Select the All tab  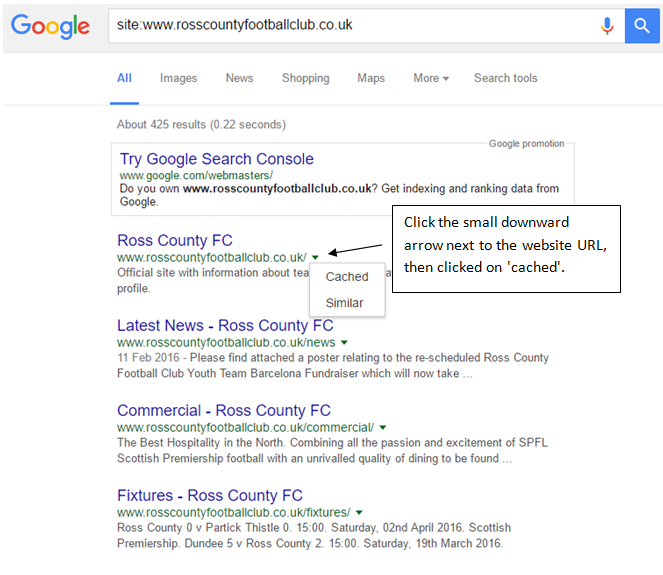click(x=124, y=78)
